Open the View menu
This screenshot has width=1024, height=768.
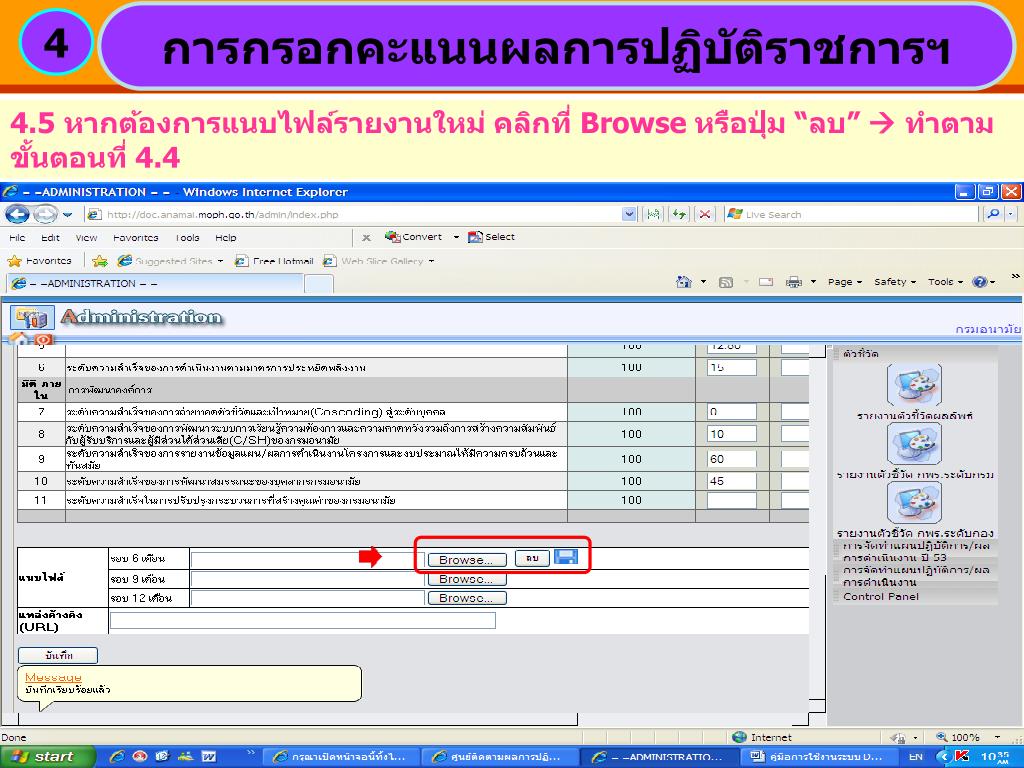click(86, 238)
